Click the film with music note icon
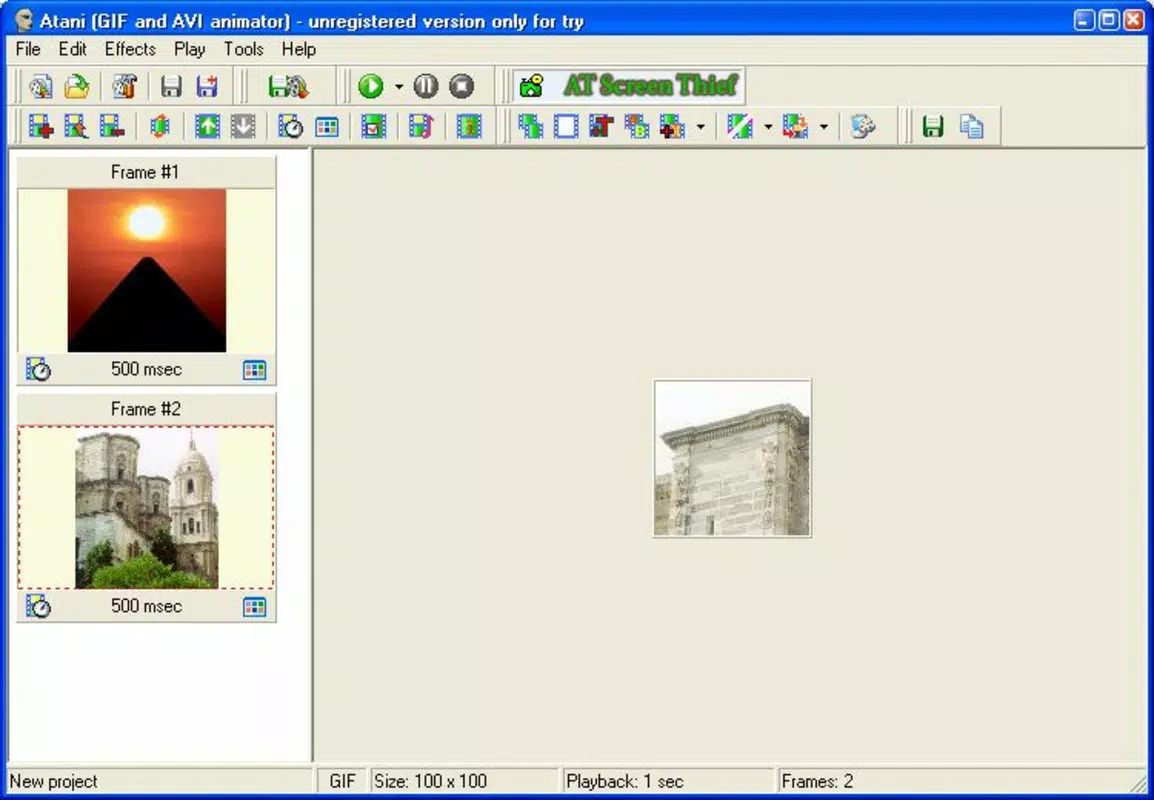Image resolution: width=1154 pixels, height=800 pixels. (422, 127)
